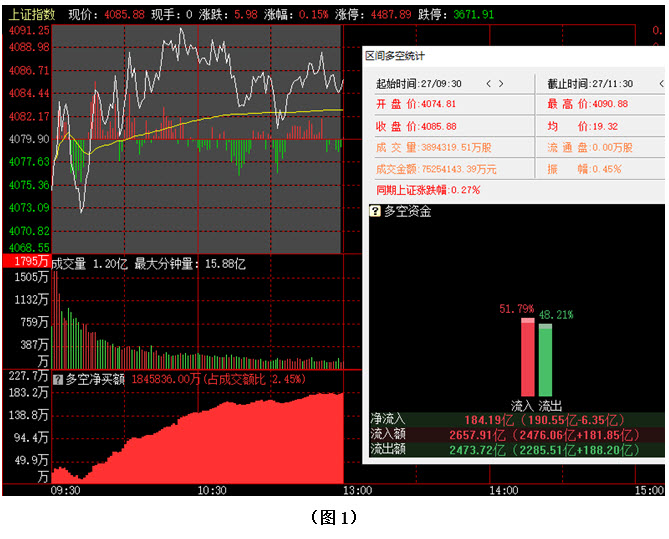The image size is (669, 539).
Task: Advance start time with right arrow
Action: 501,83
